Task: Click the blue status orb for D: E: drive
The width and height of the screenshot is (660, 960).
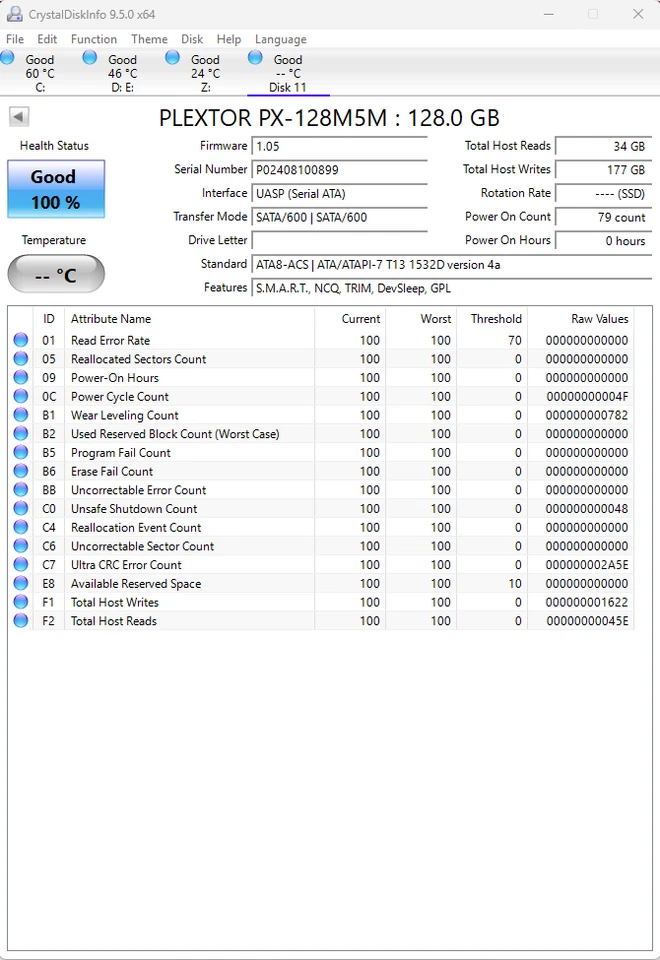Action: (x=90, y=58)
